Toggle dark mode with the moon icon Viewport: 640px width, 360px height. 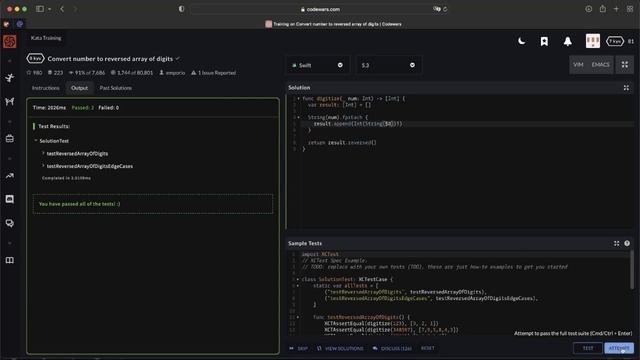point(521,41)
